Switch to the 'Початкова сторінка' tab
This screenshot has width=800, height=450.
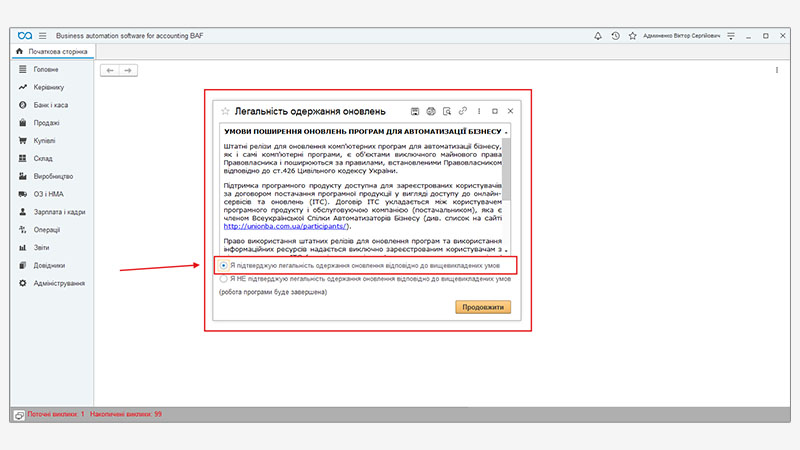[57, 51]
